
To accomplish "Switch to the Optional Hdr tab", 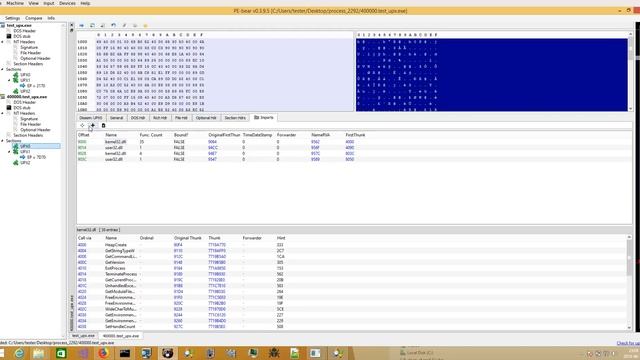I will click(x=206, y=118).
